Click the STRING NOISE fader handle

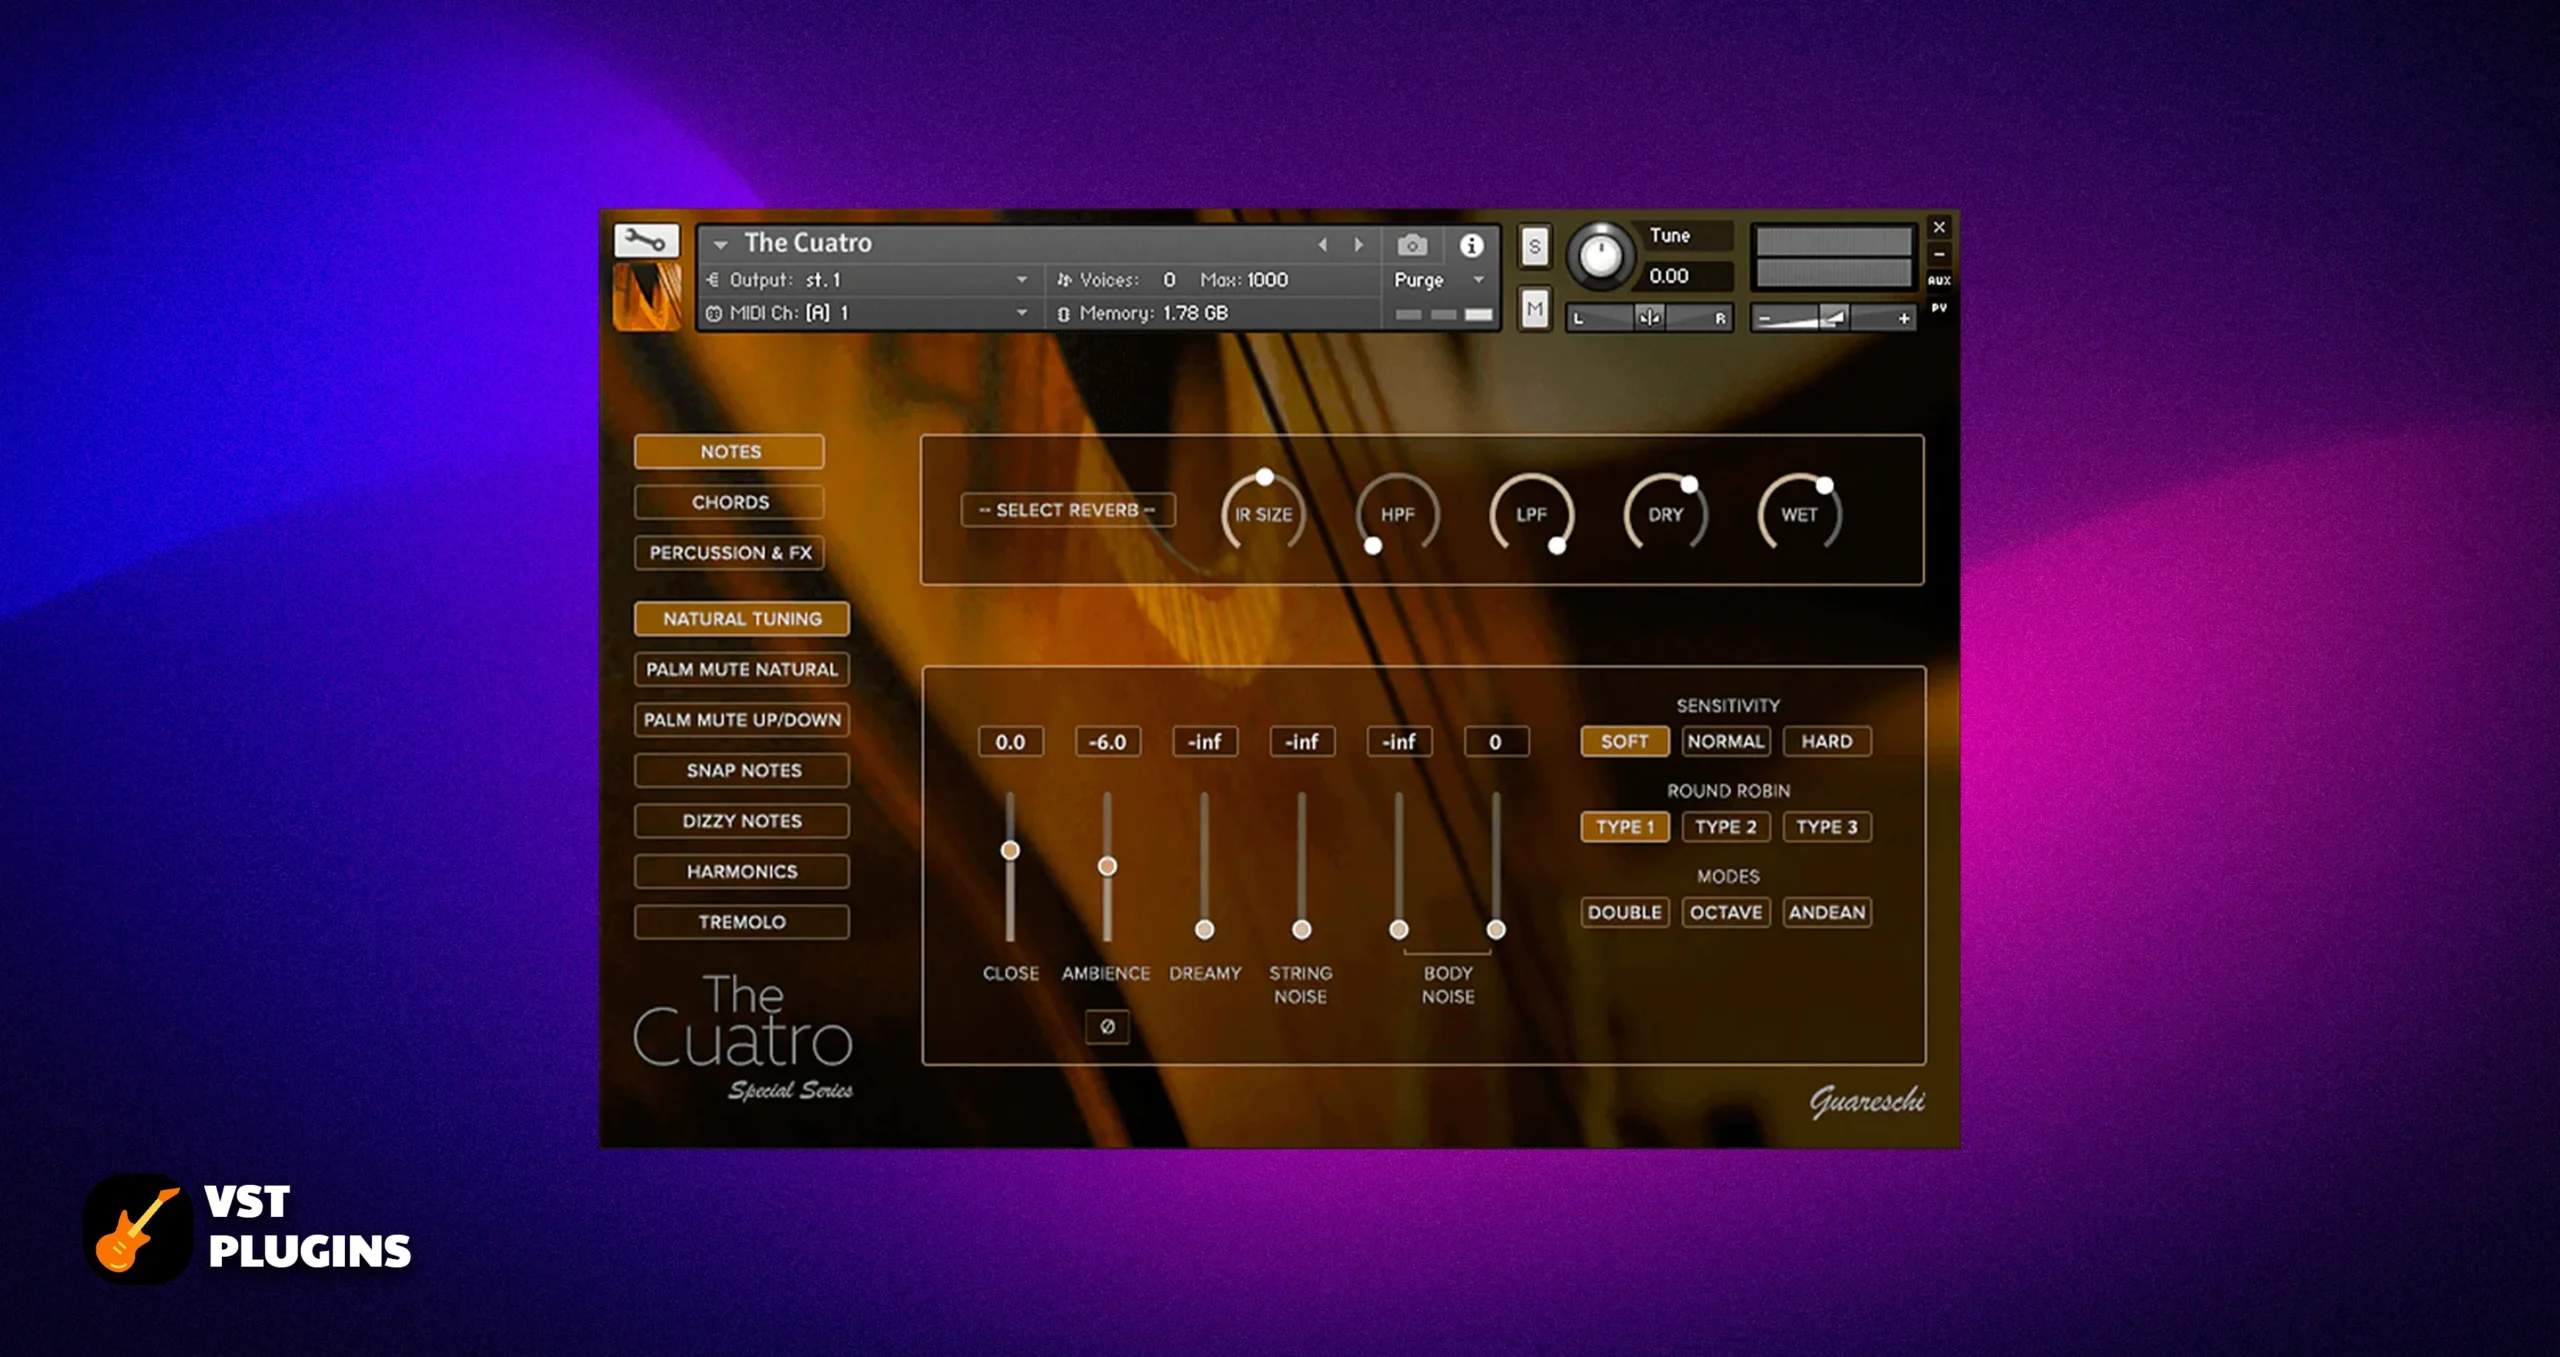click(x=1302, y=930)
